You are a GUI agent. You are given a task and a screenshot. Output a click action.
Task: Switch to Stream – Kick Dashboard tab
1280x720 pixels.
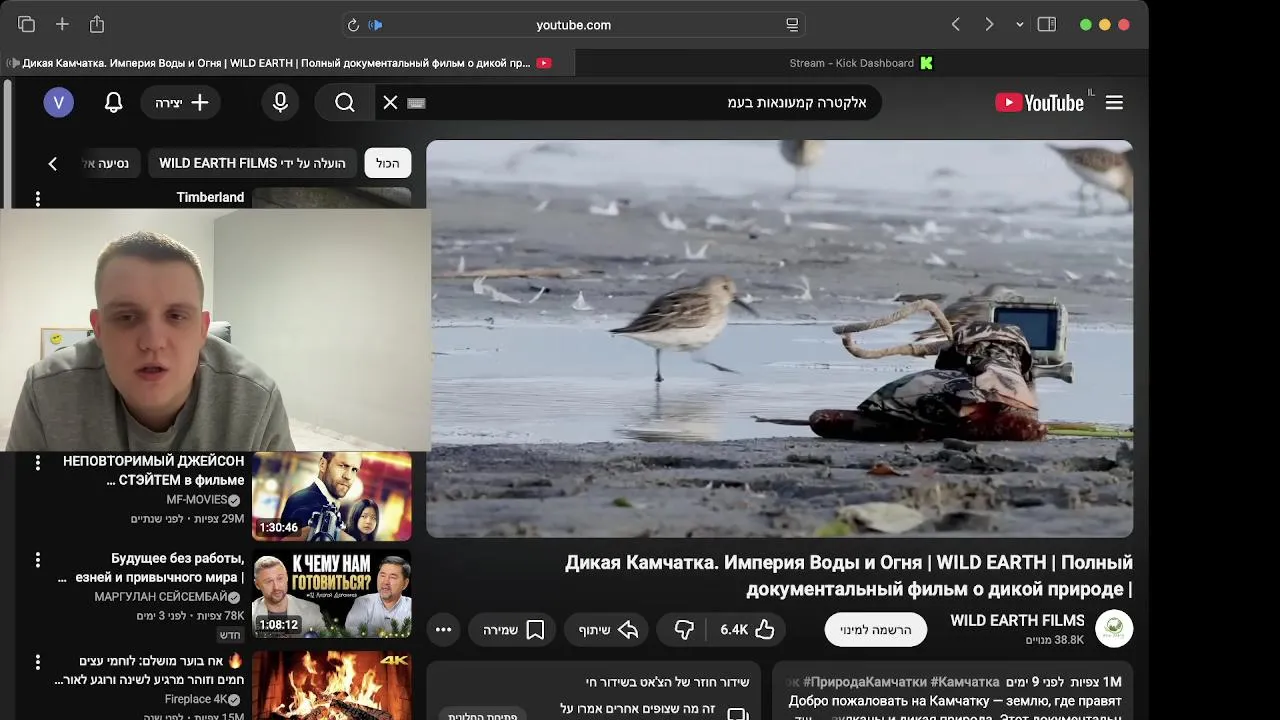coord(861,63)
